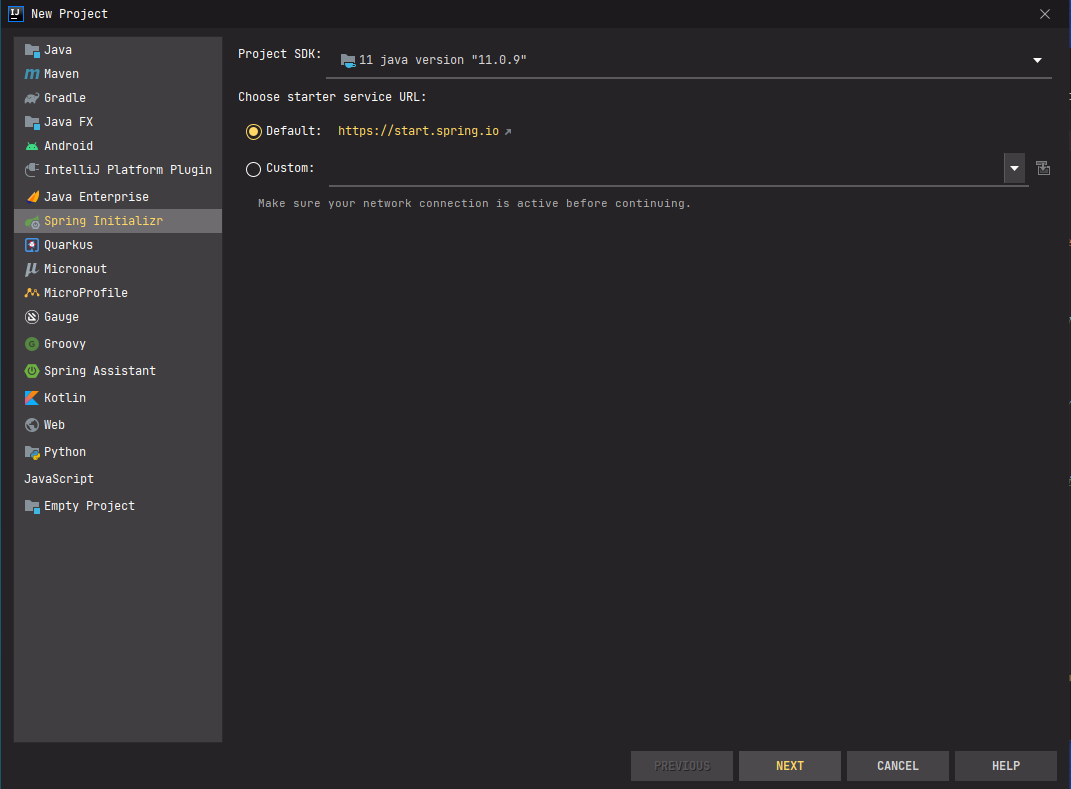
Task: Click the Groovy green circle icon
Action: point(32,344)
